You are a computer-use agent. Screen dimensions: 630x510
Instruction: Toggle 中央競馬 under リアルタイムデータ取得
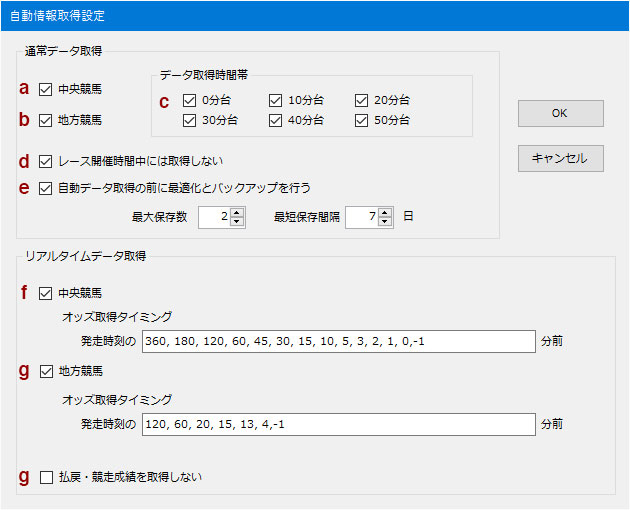(x=45, y=293)
